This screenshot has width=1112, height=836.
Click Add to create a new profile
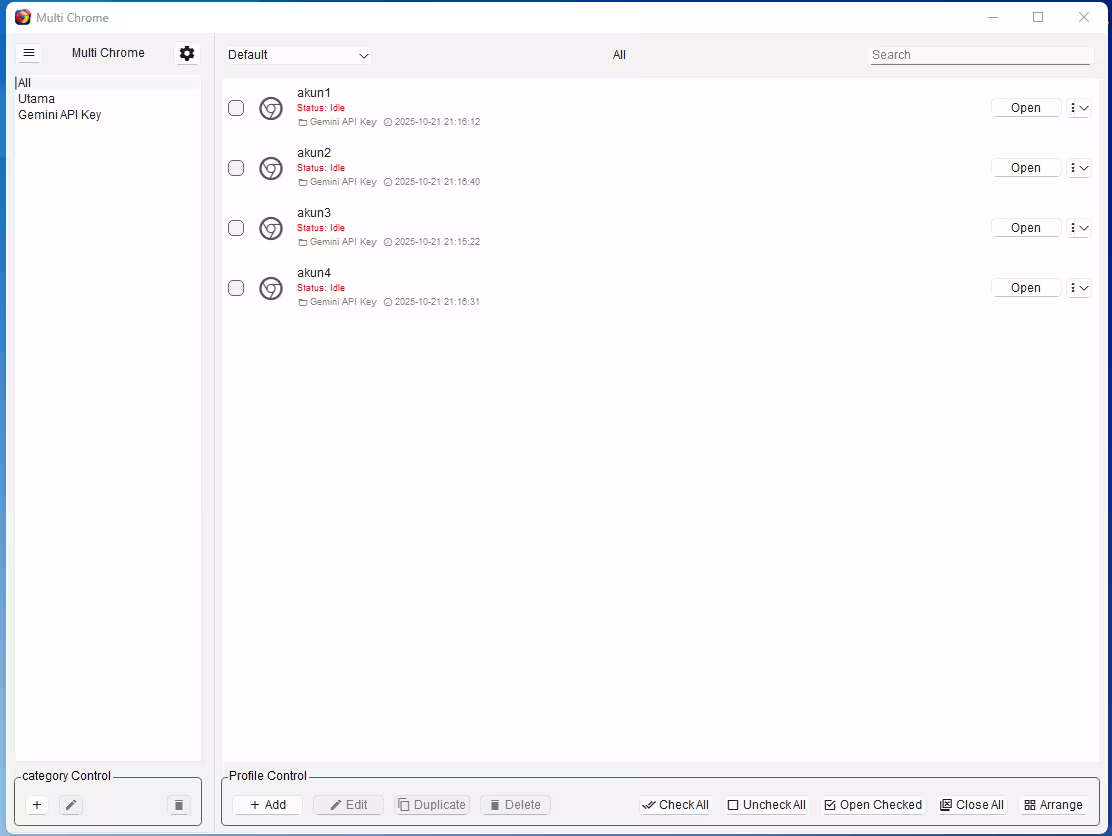tap(267, 805)
